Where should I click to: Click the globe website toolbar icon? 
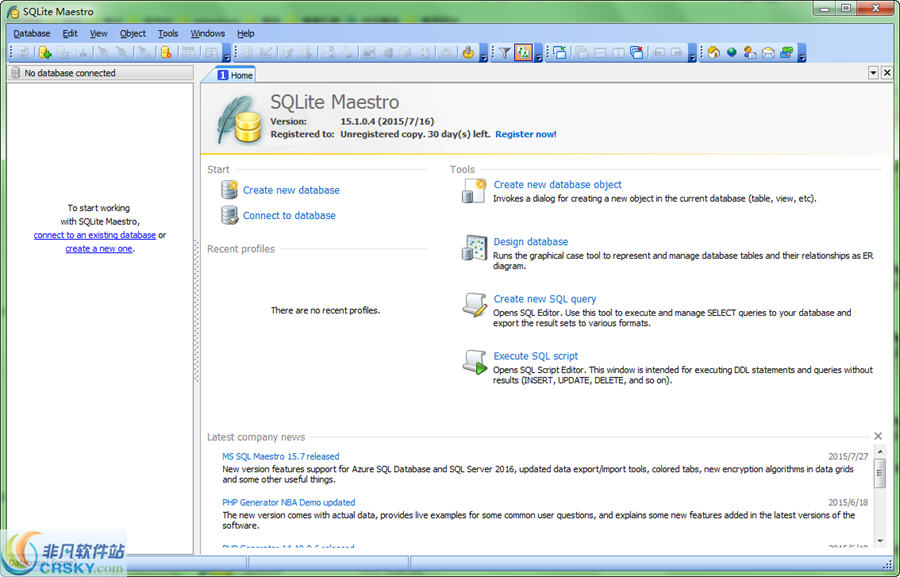(x=732, y=53)
